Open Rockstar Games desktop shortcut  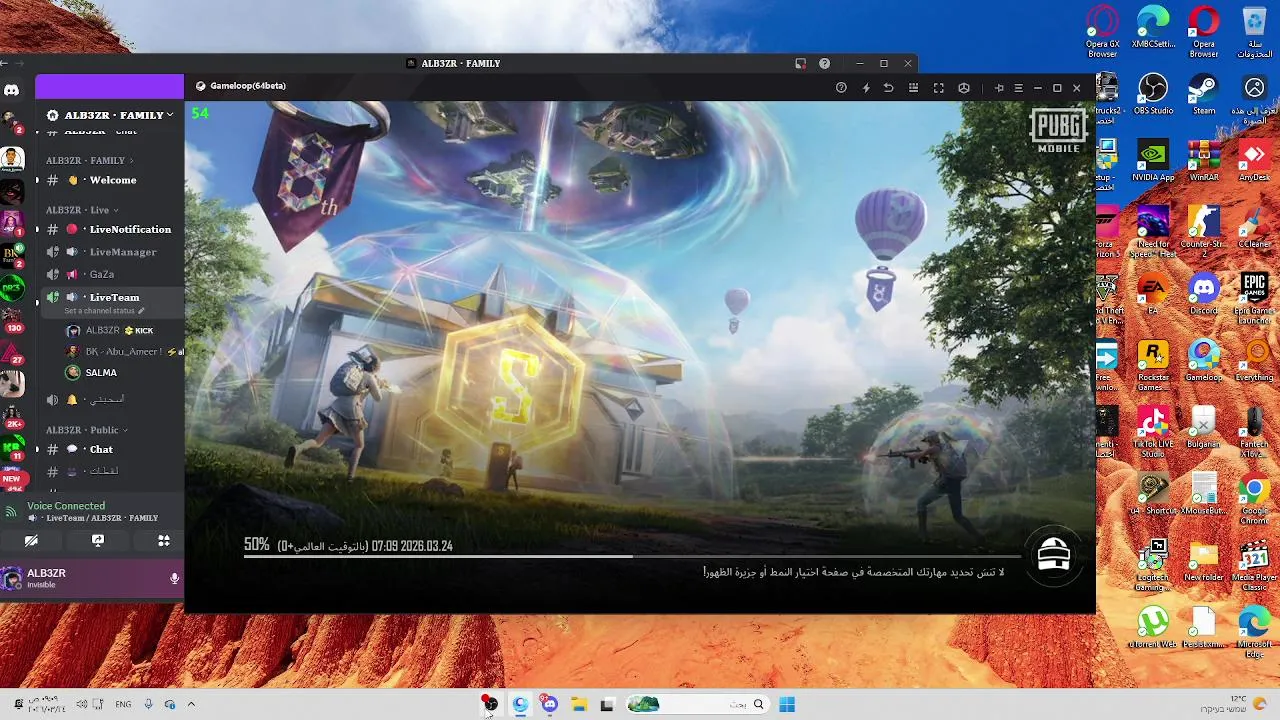coord(1153,364)
